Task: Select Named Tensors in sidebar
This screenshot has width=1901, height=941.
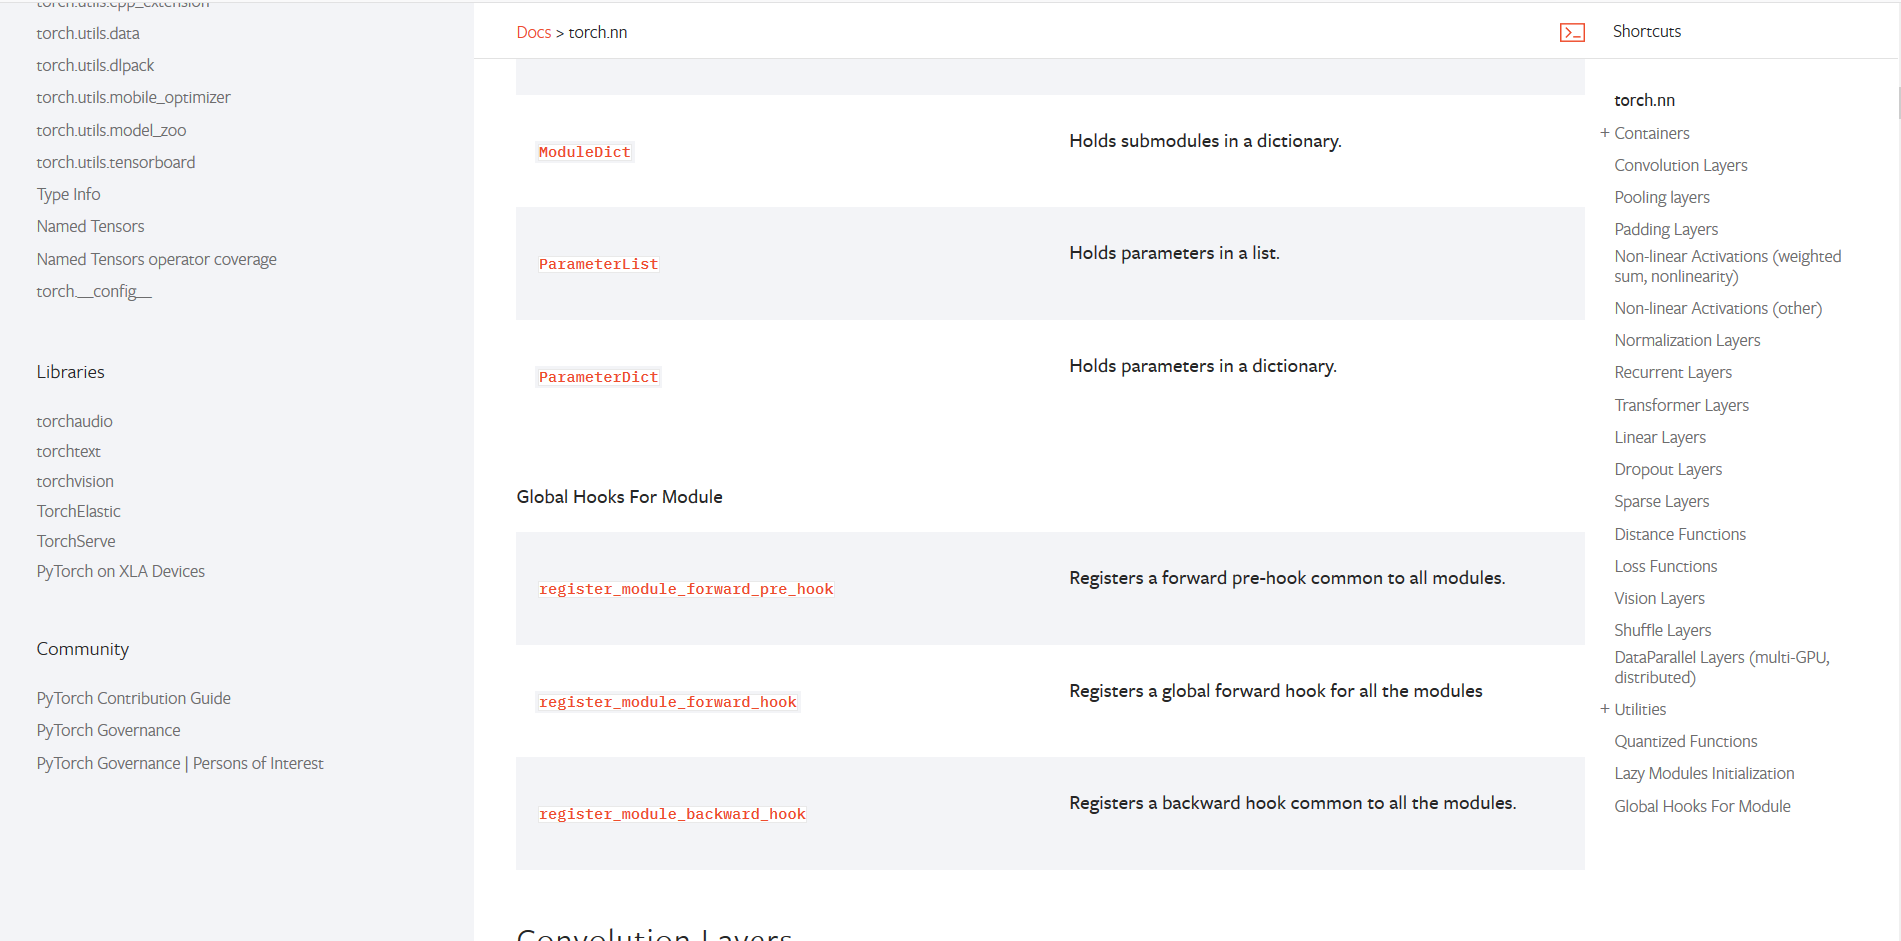Action: click(x=90, y=226)
